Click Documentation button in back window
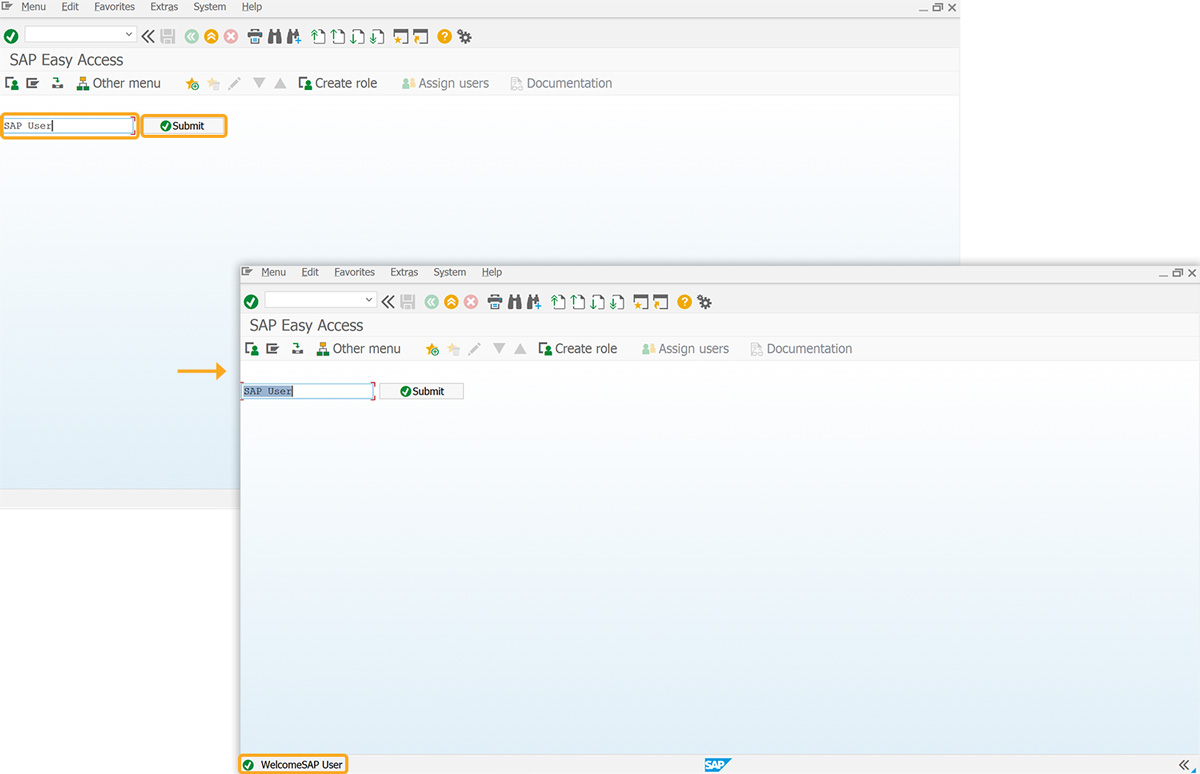This screenshot has width=1200, height=774. click(x=561, y=84)
